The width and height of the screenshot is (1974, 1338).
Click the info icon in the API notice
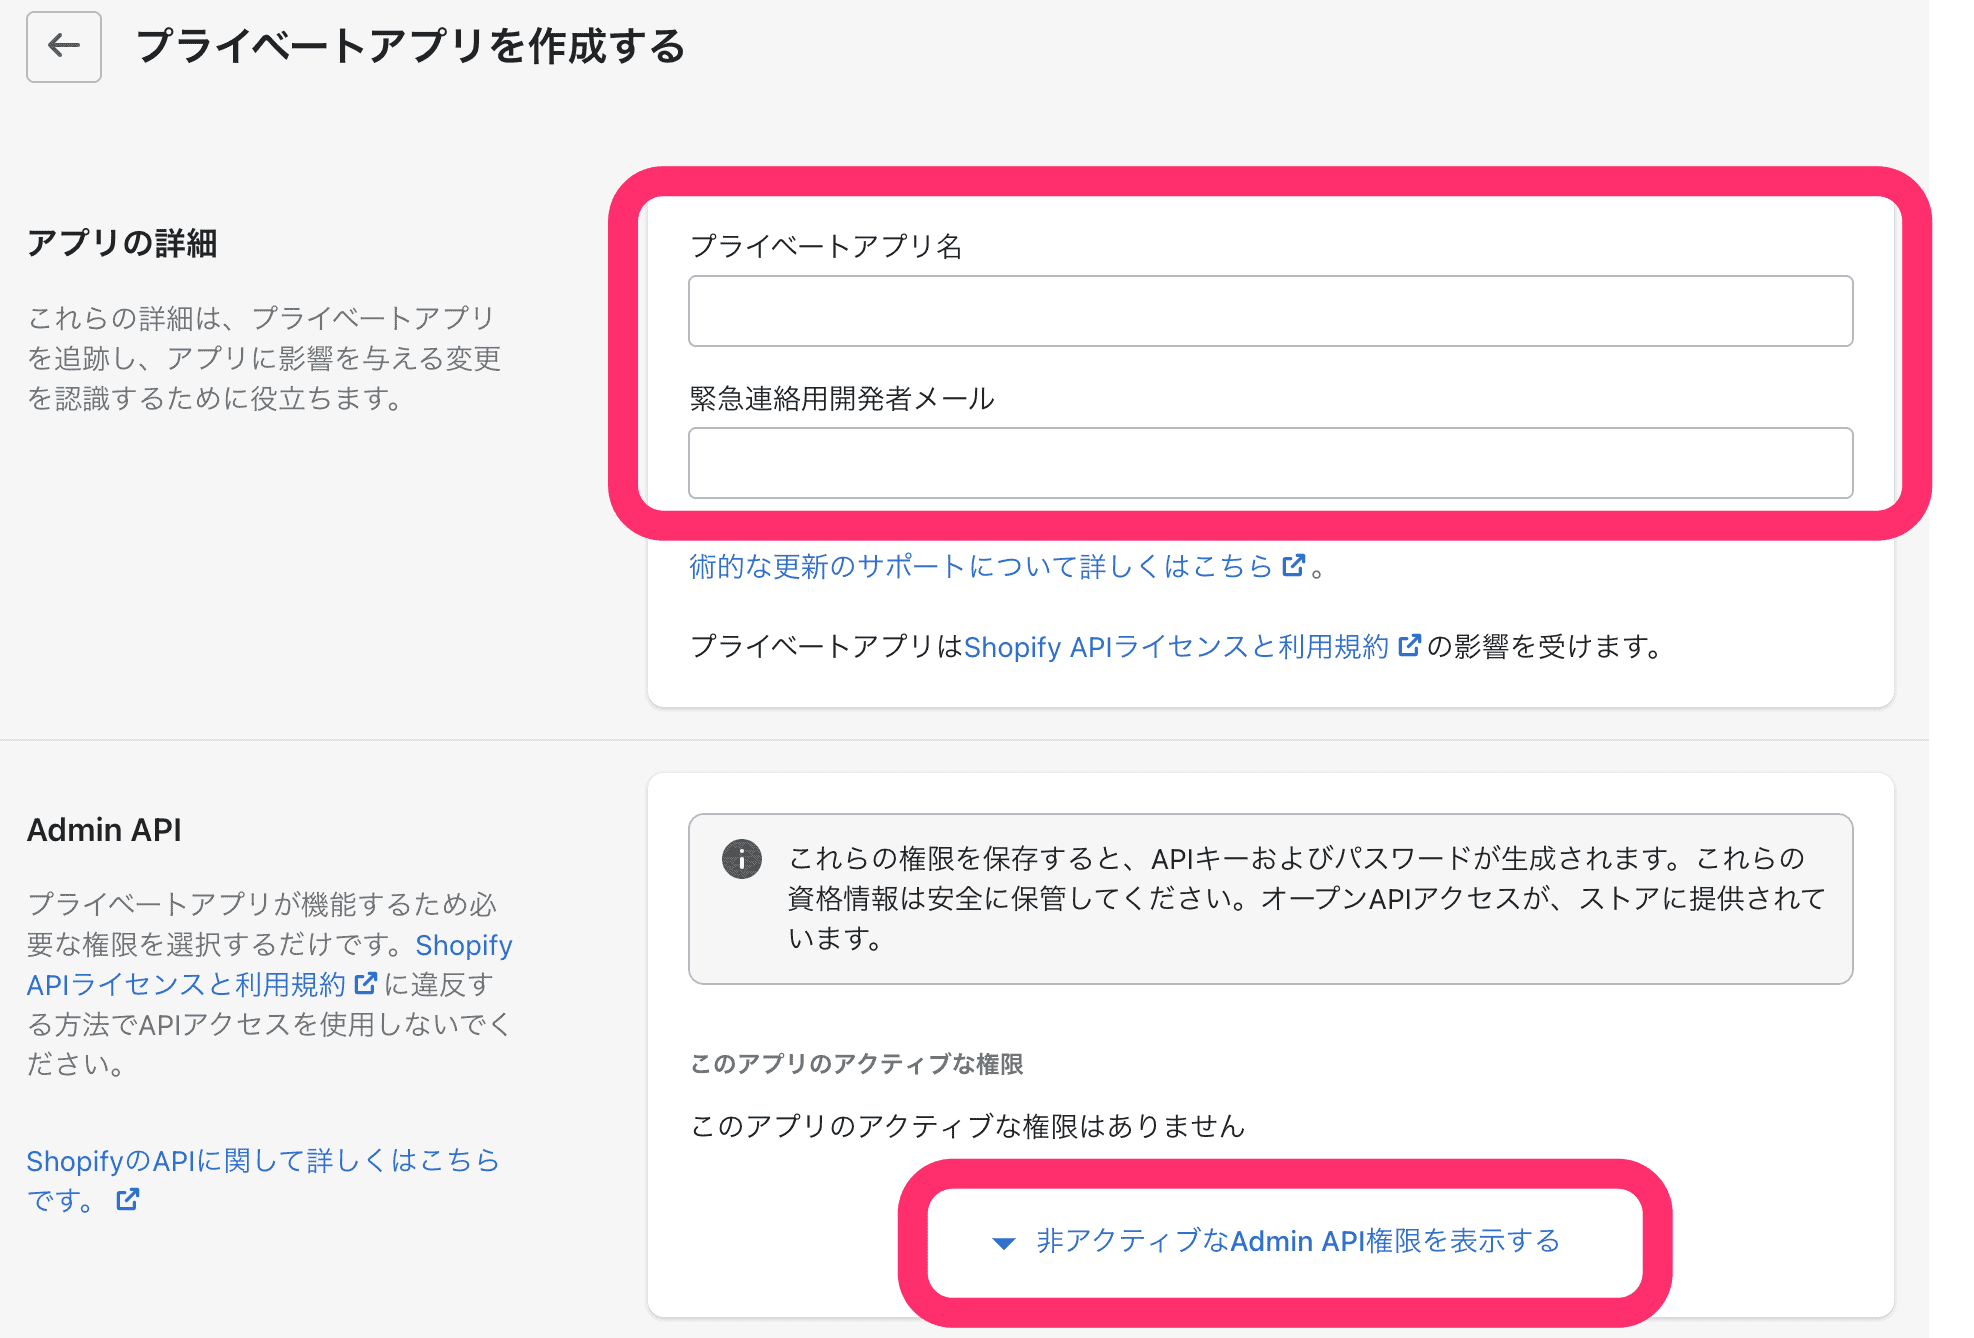[741, 858]
